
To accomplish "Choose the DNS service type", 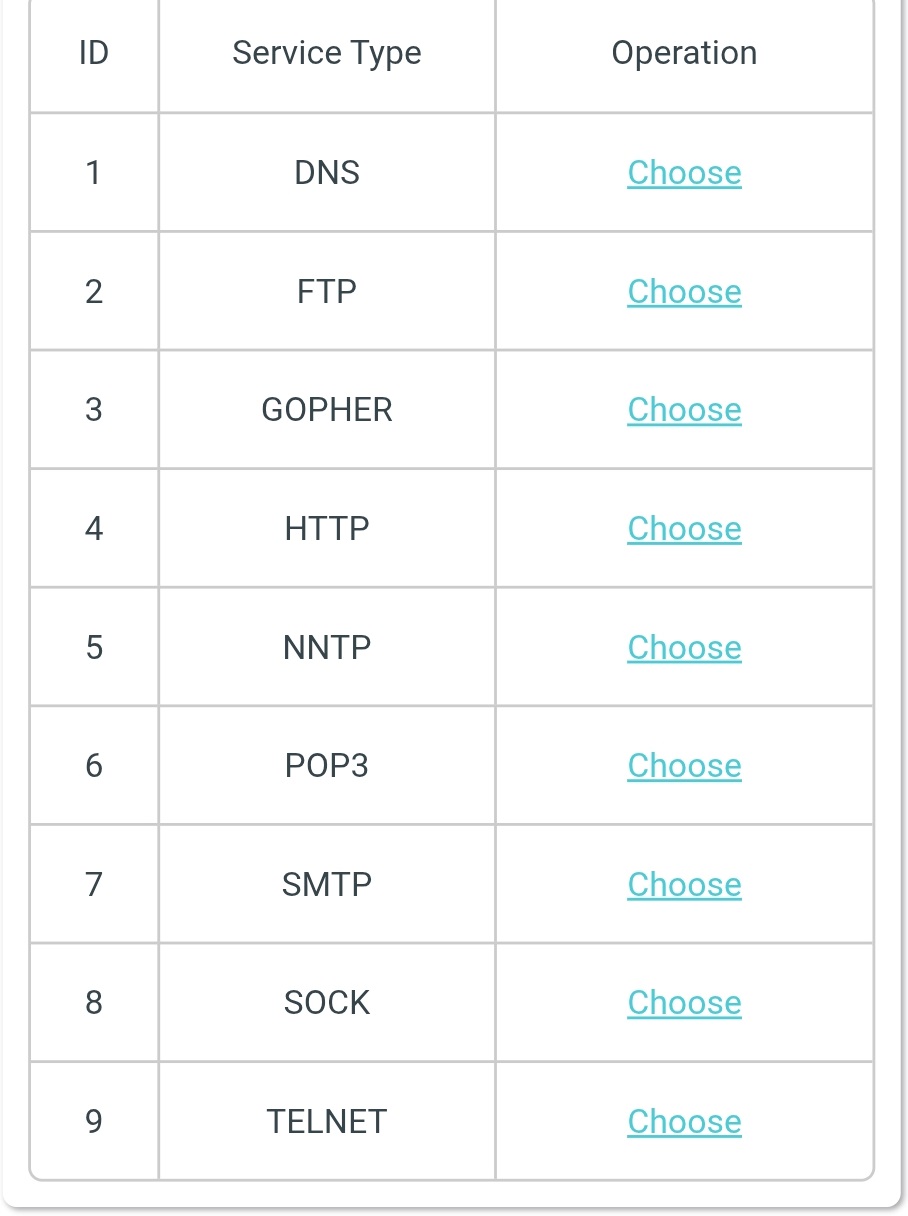I will 684,172.
